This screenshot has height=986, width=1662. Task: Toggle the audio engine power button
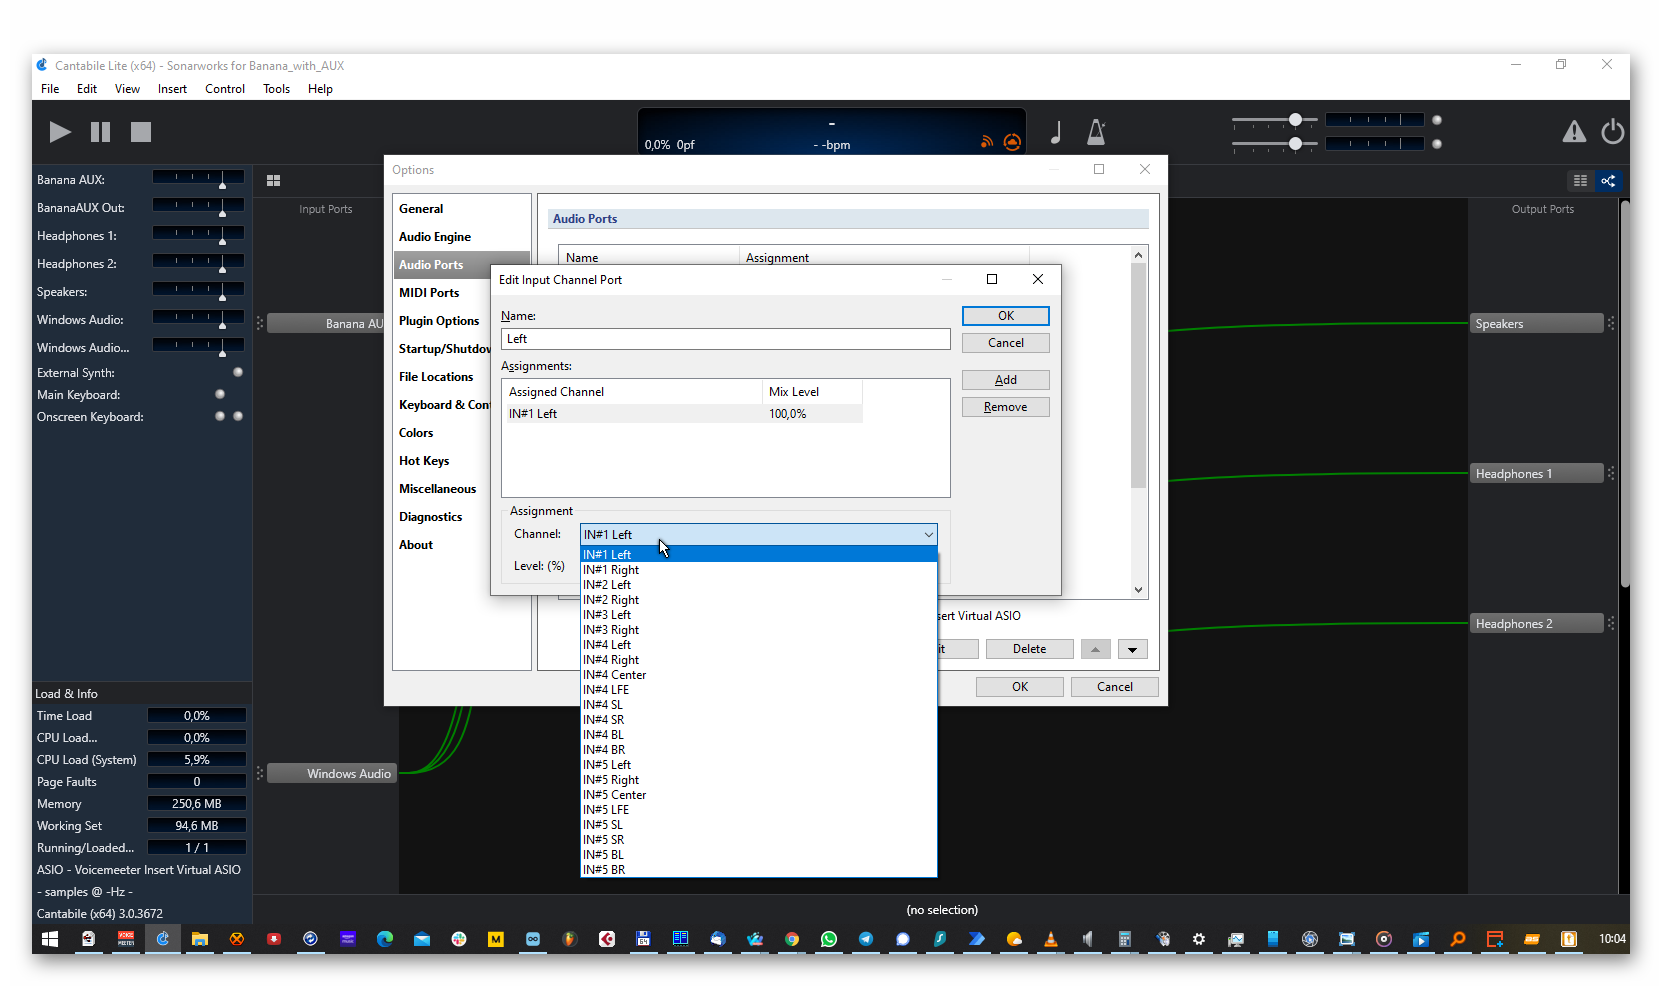coord(1612,132)
